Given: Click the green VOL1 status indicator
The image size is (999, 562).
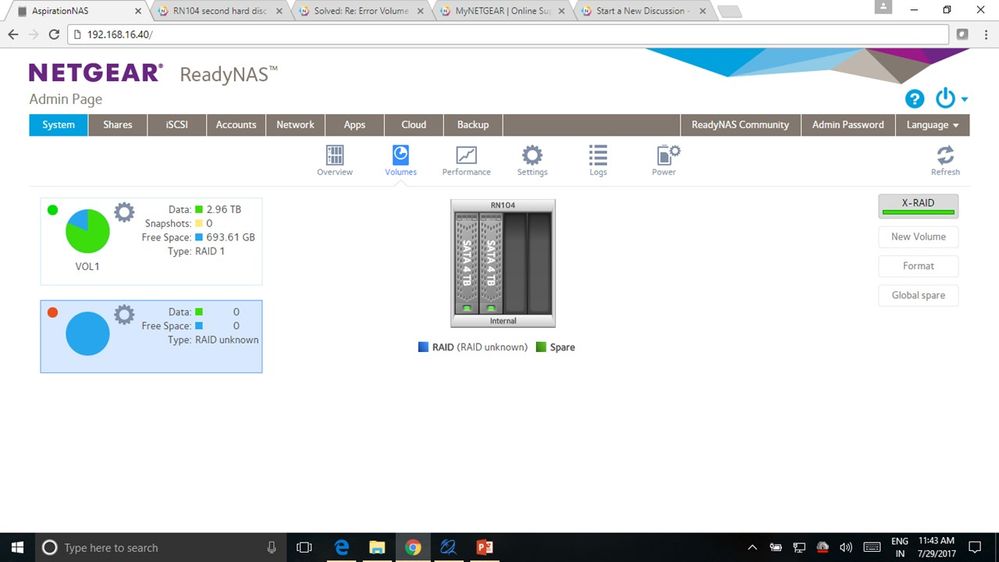Looking at the screenshot, I should click(53, 210).
